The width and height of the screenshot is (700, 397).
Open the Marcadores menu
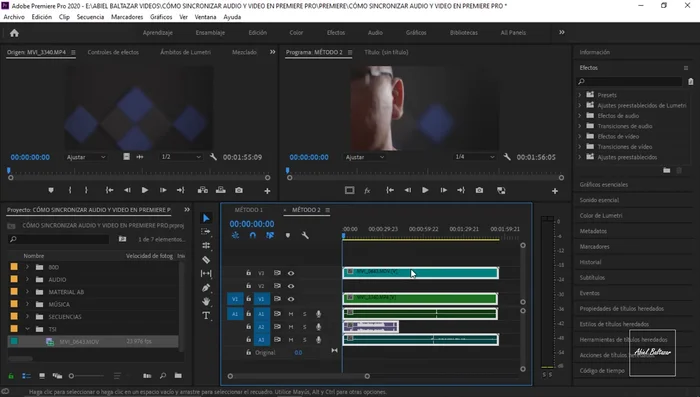tap(127, 17)
